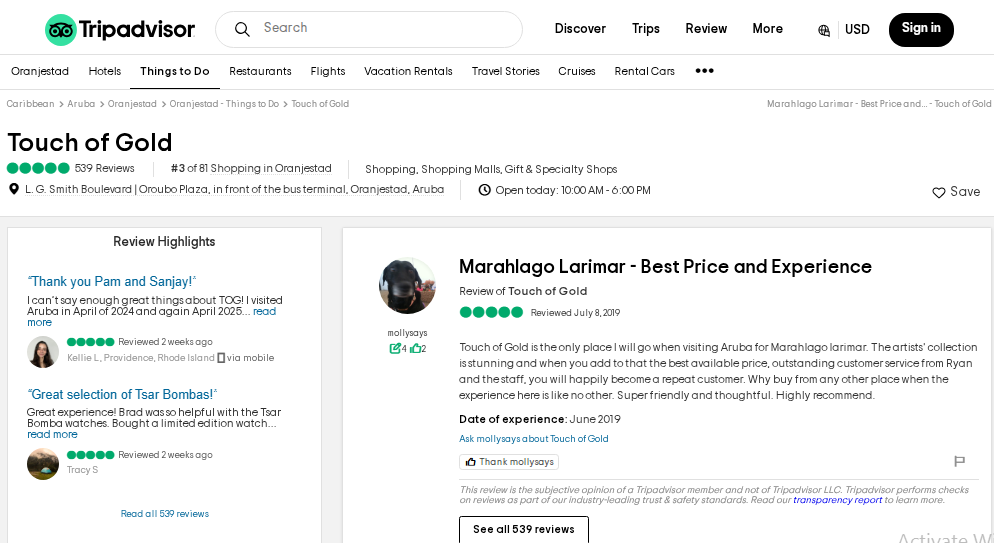Open the More menu
Screen dimensions: 994x543
[x=767, y=29]
